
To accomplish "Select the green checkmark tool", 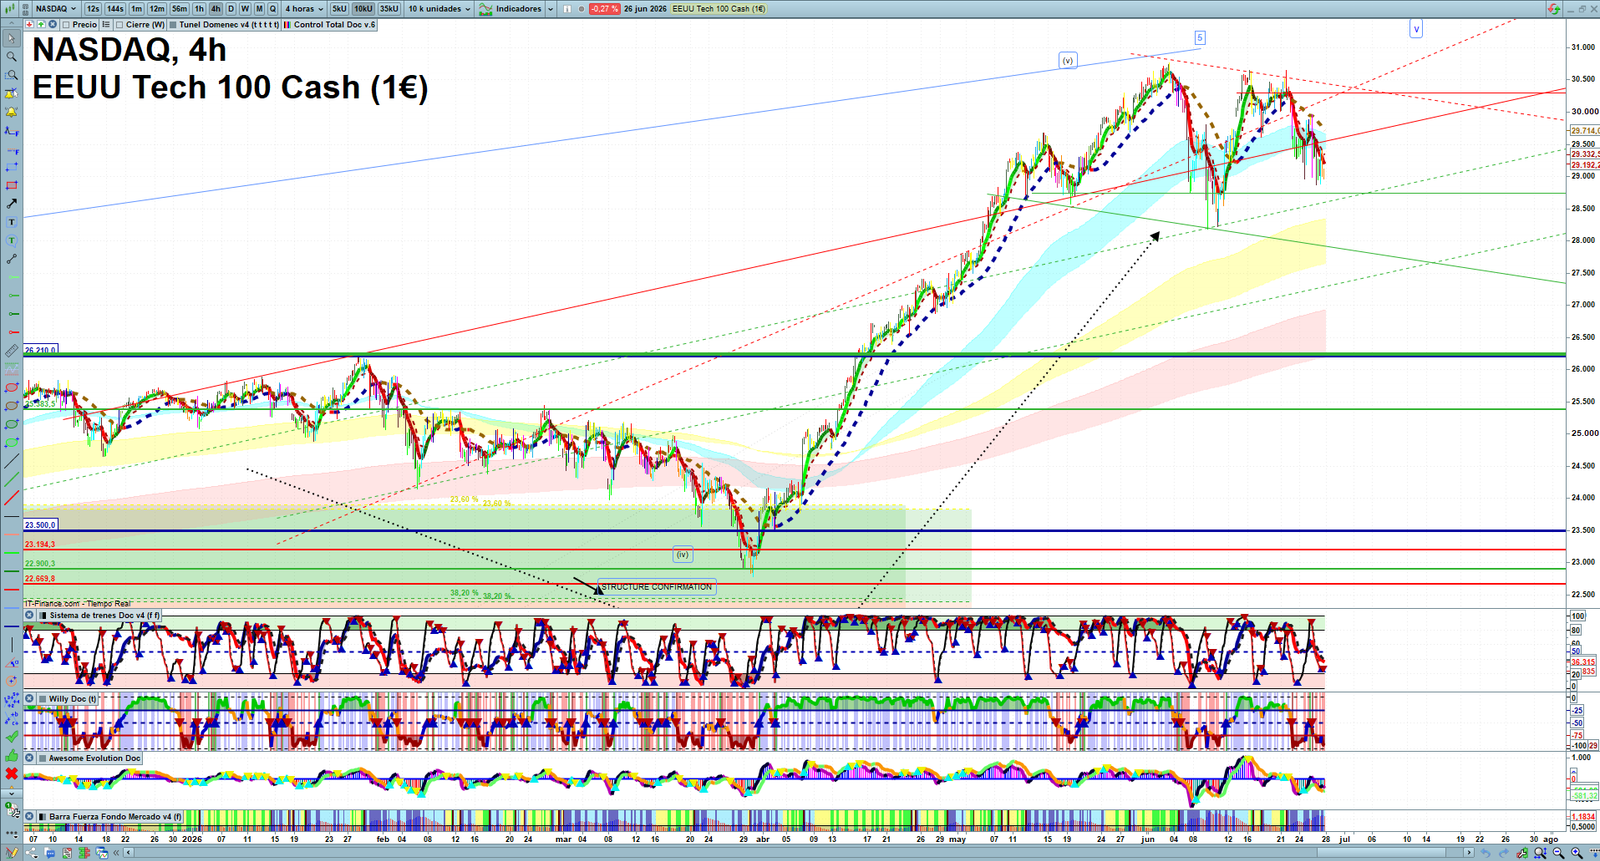I will (11, 736).
